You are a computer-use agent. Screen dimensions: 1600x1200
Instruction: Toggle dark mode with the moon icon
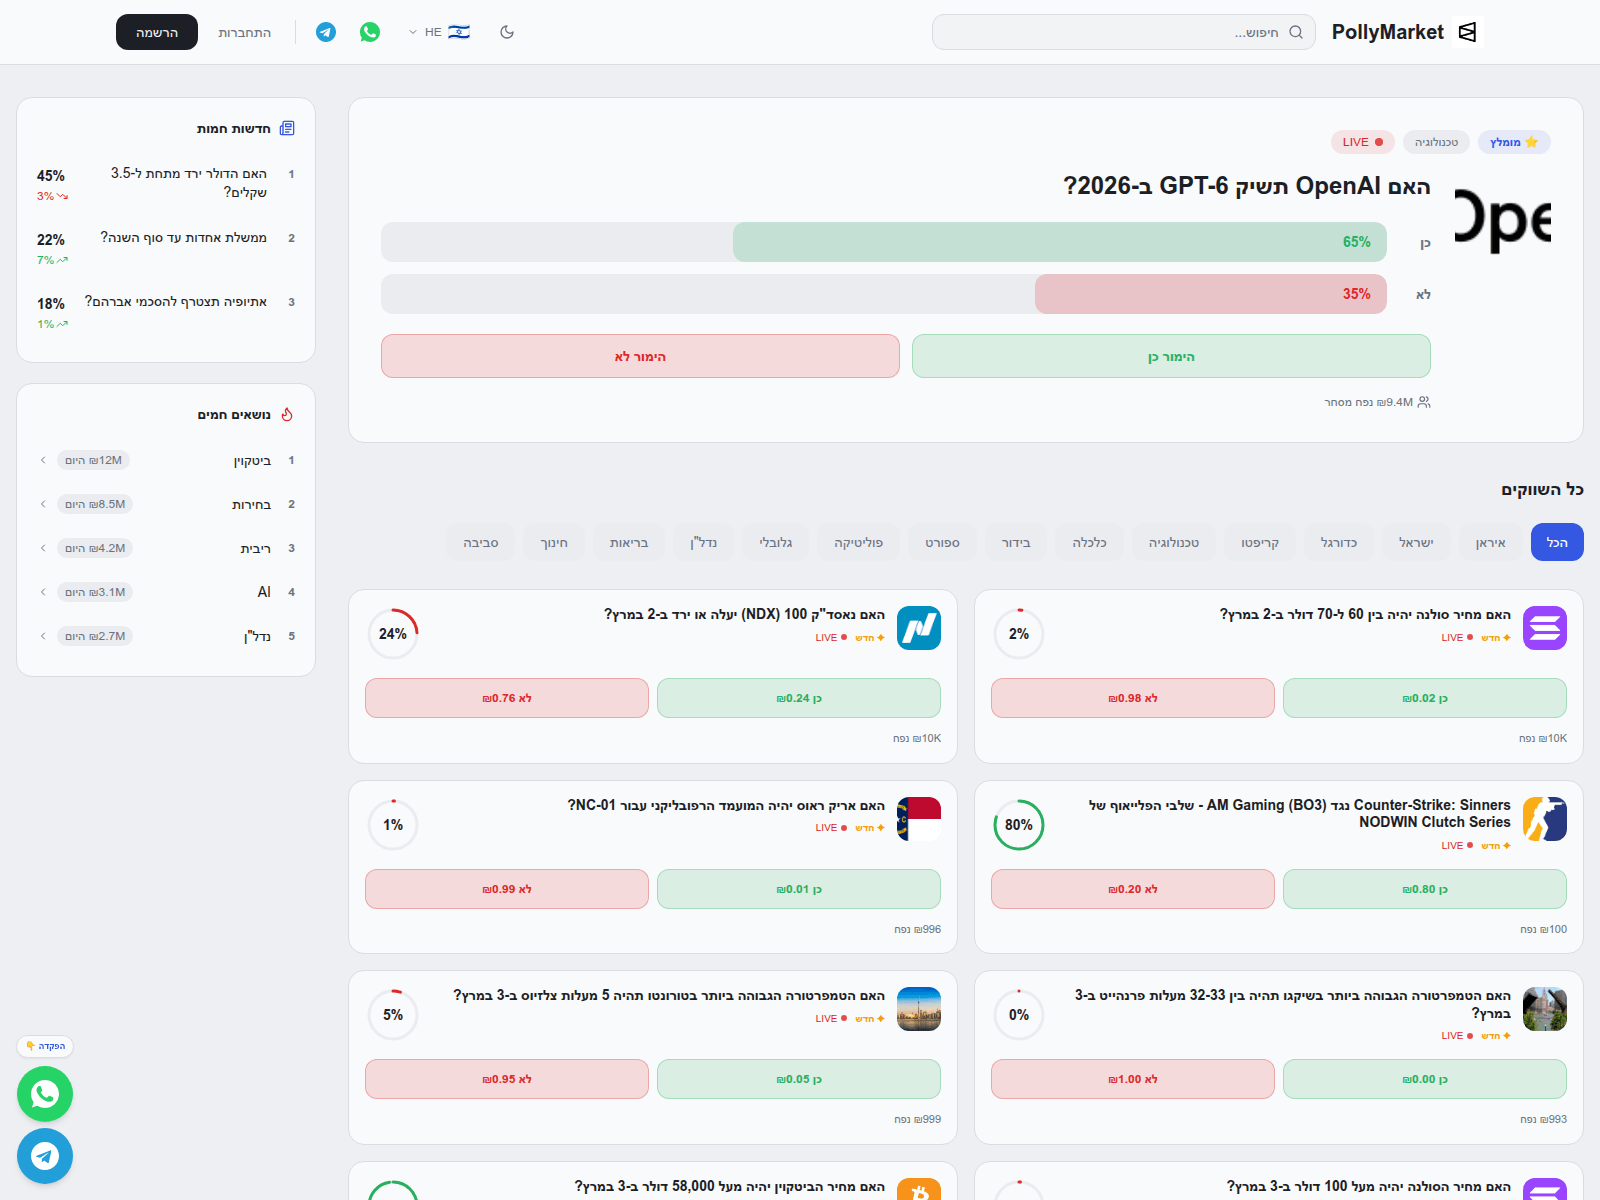[507, 31]
